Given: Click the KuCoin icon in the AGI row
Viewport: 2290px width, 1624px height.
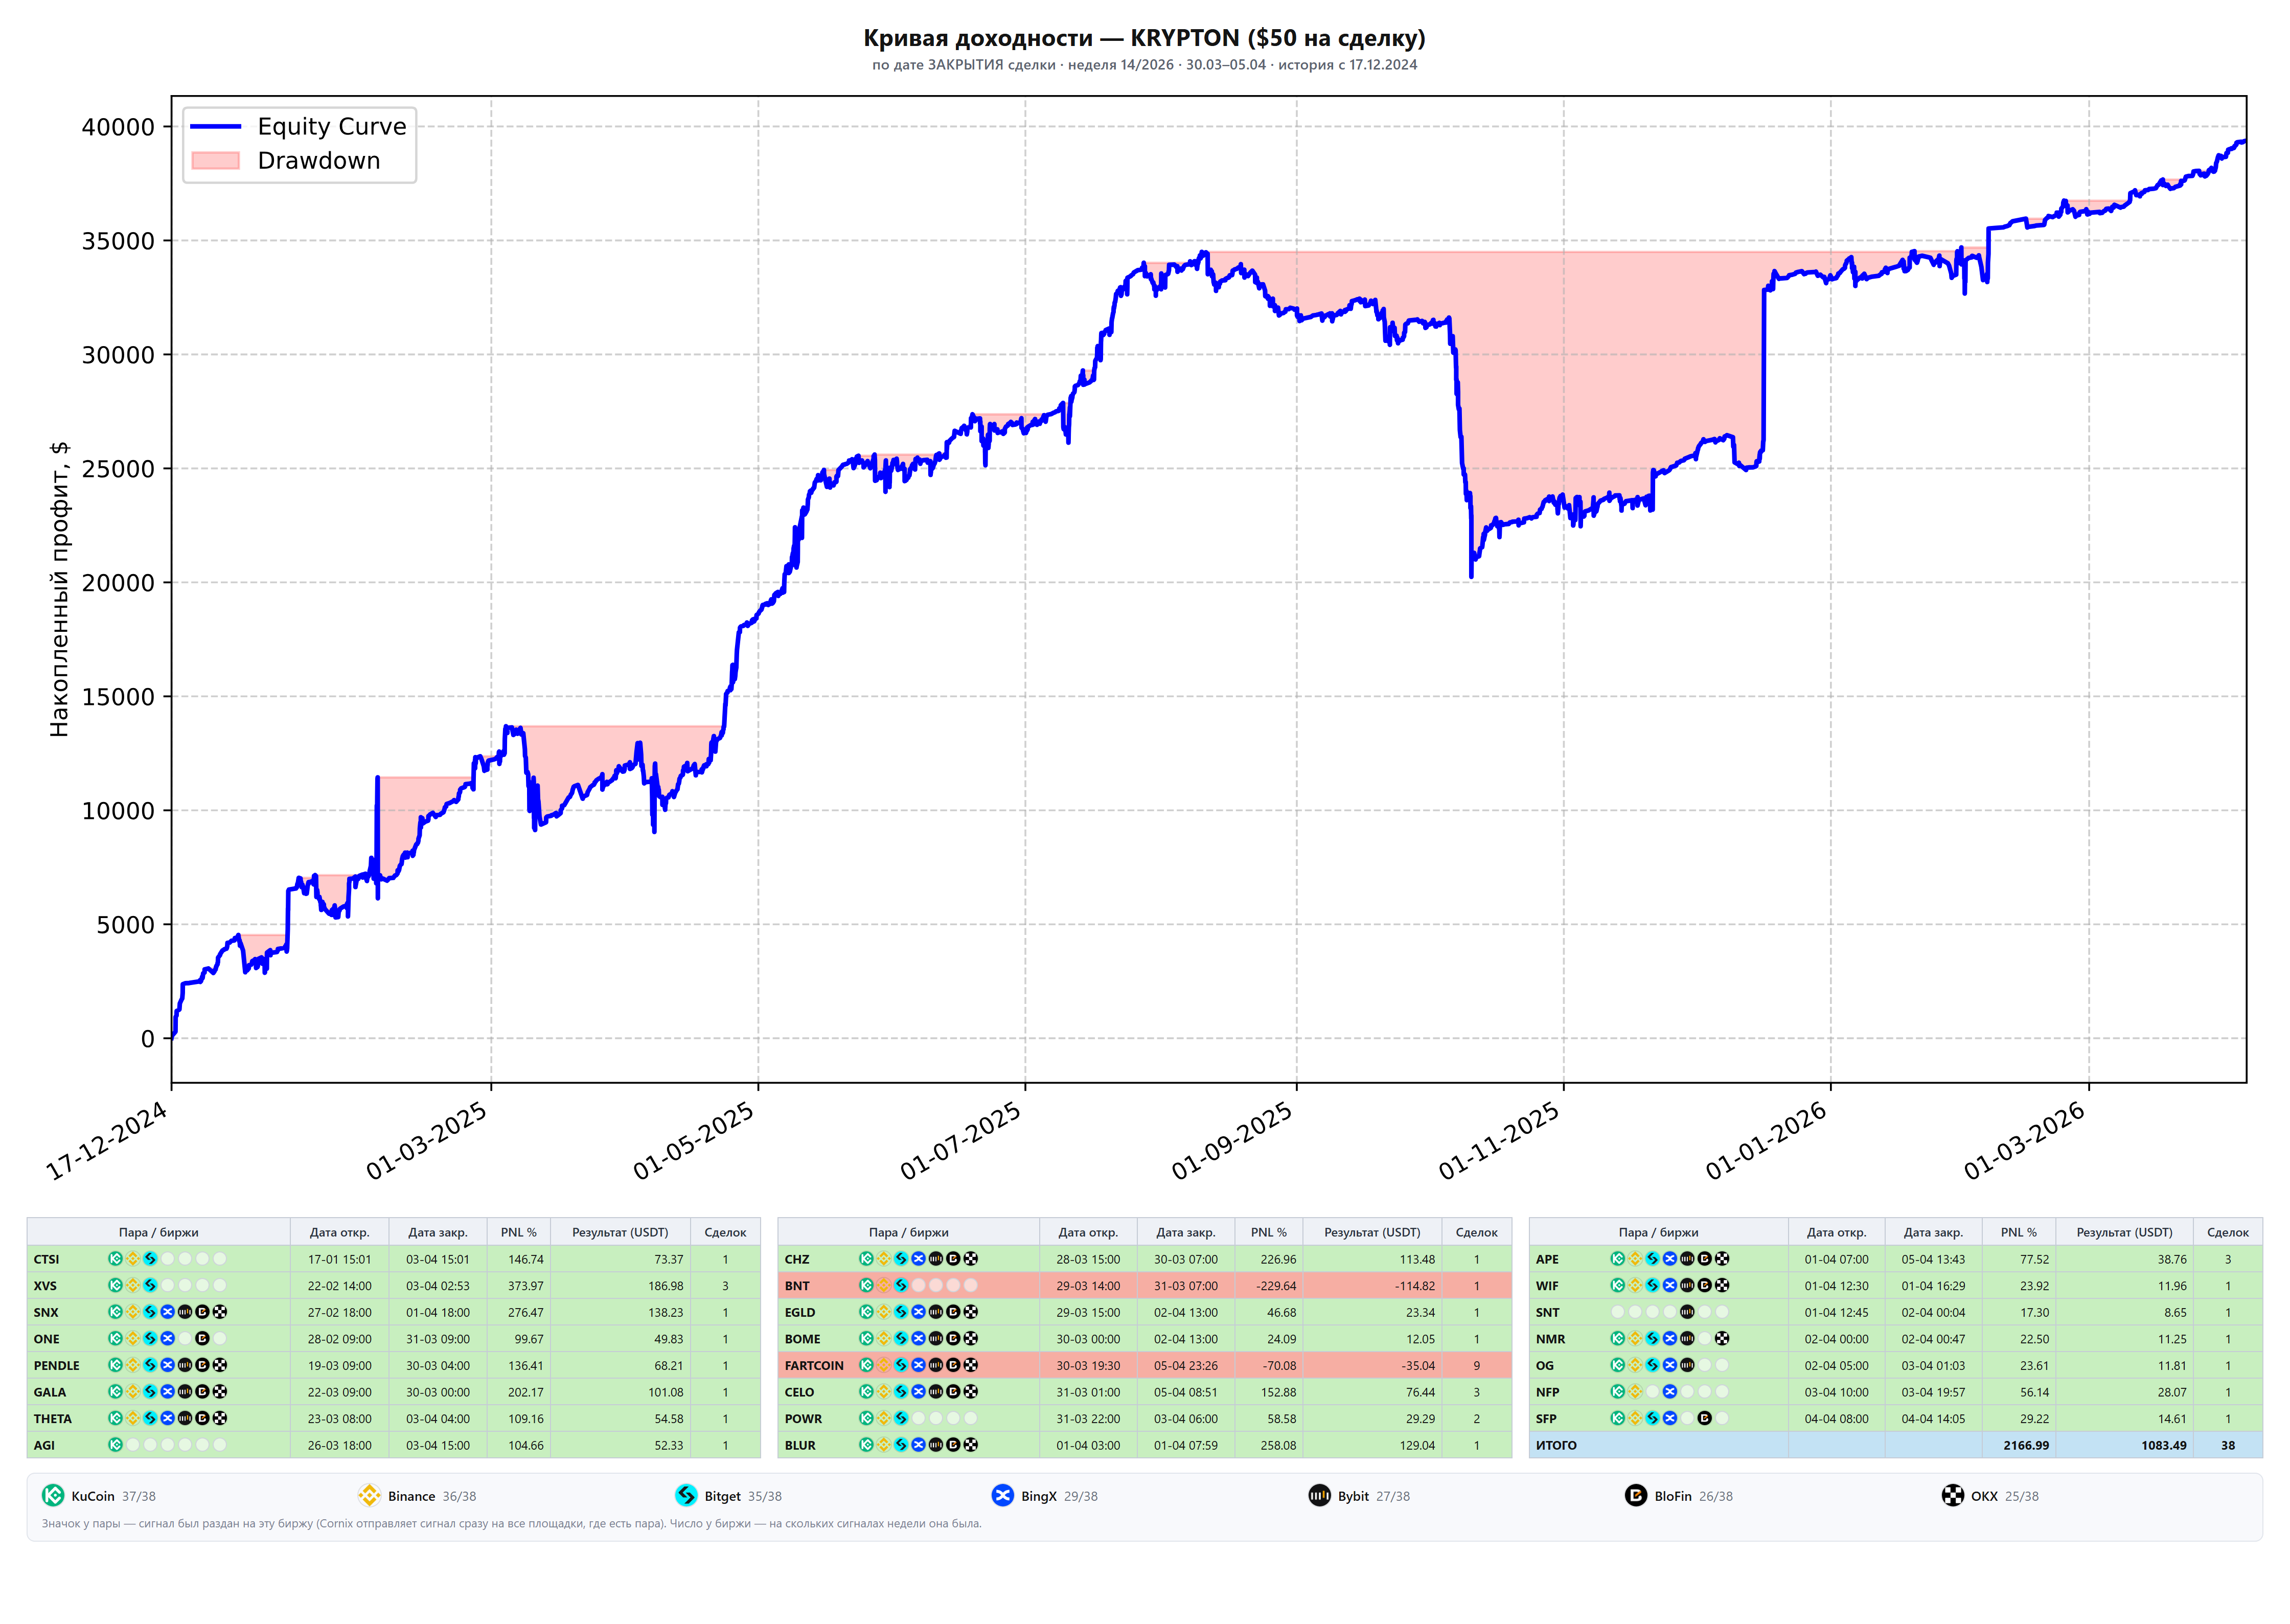Looking at the screenshot, I should [x=115, y=1444].
